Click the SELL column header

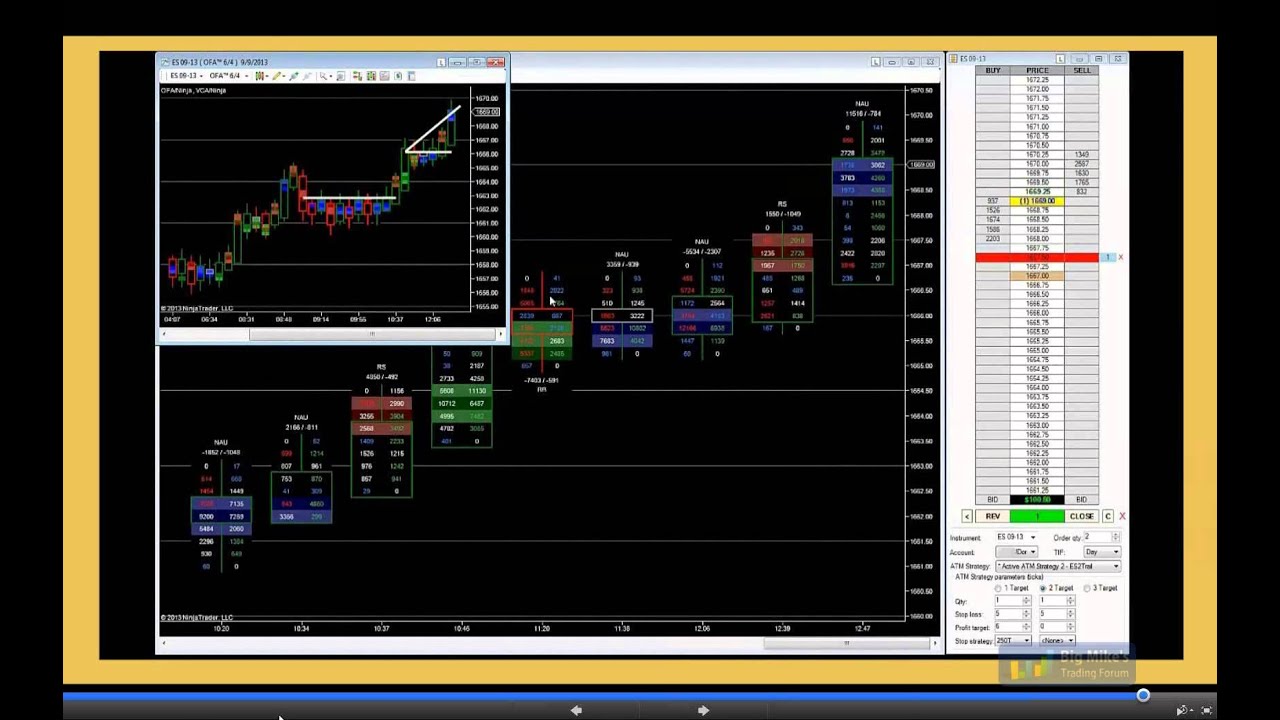(1082, 70)
